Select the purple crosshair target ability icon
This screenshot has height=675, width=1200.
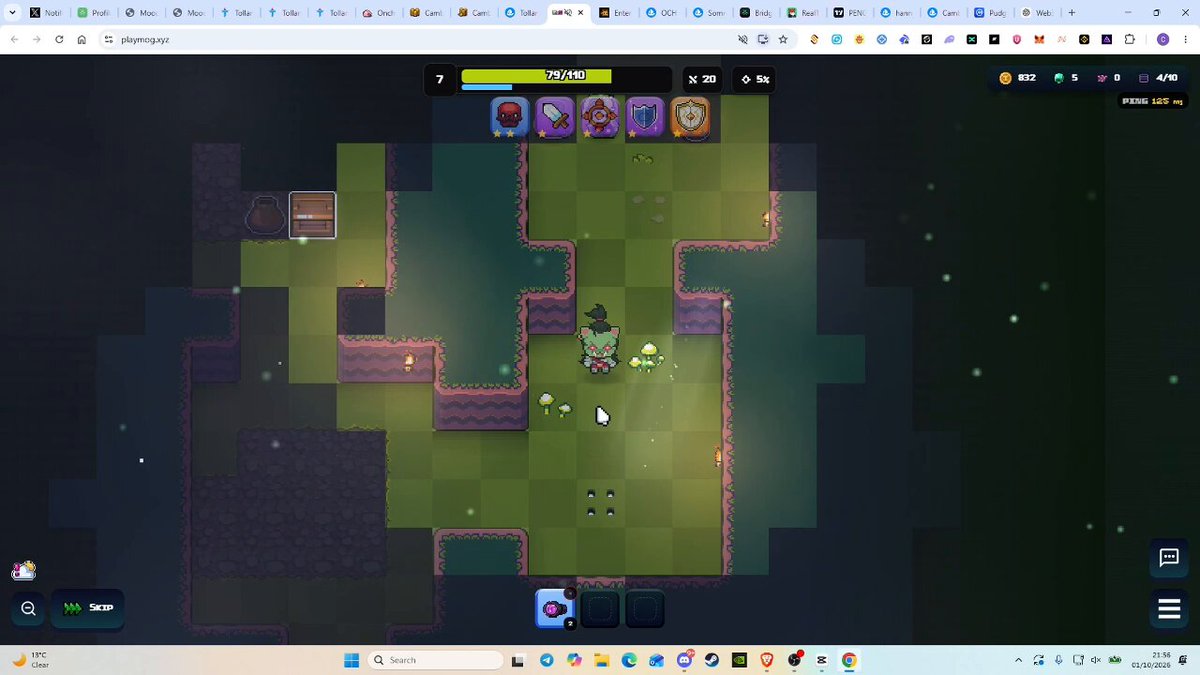click(600, 117)
